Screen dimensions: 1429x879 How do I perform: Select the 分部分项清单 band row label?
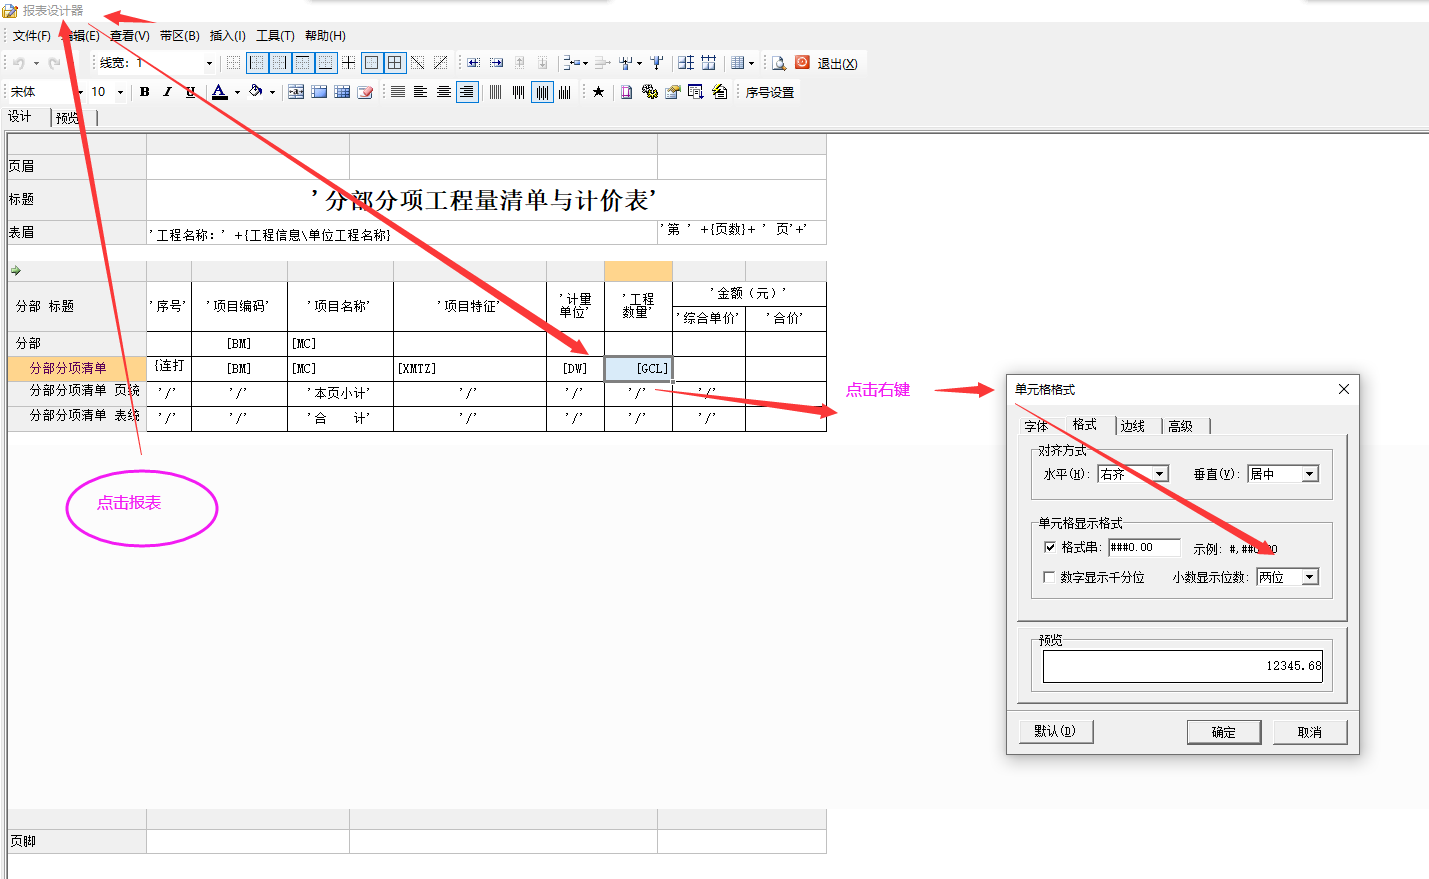pyautogui.click(x=77, y=368)
